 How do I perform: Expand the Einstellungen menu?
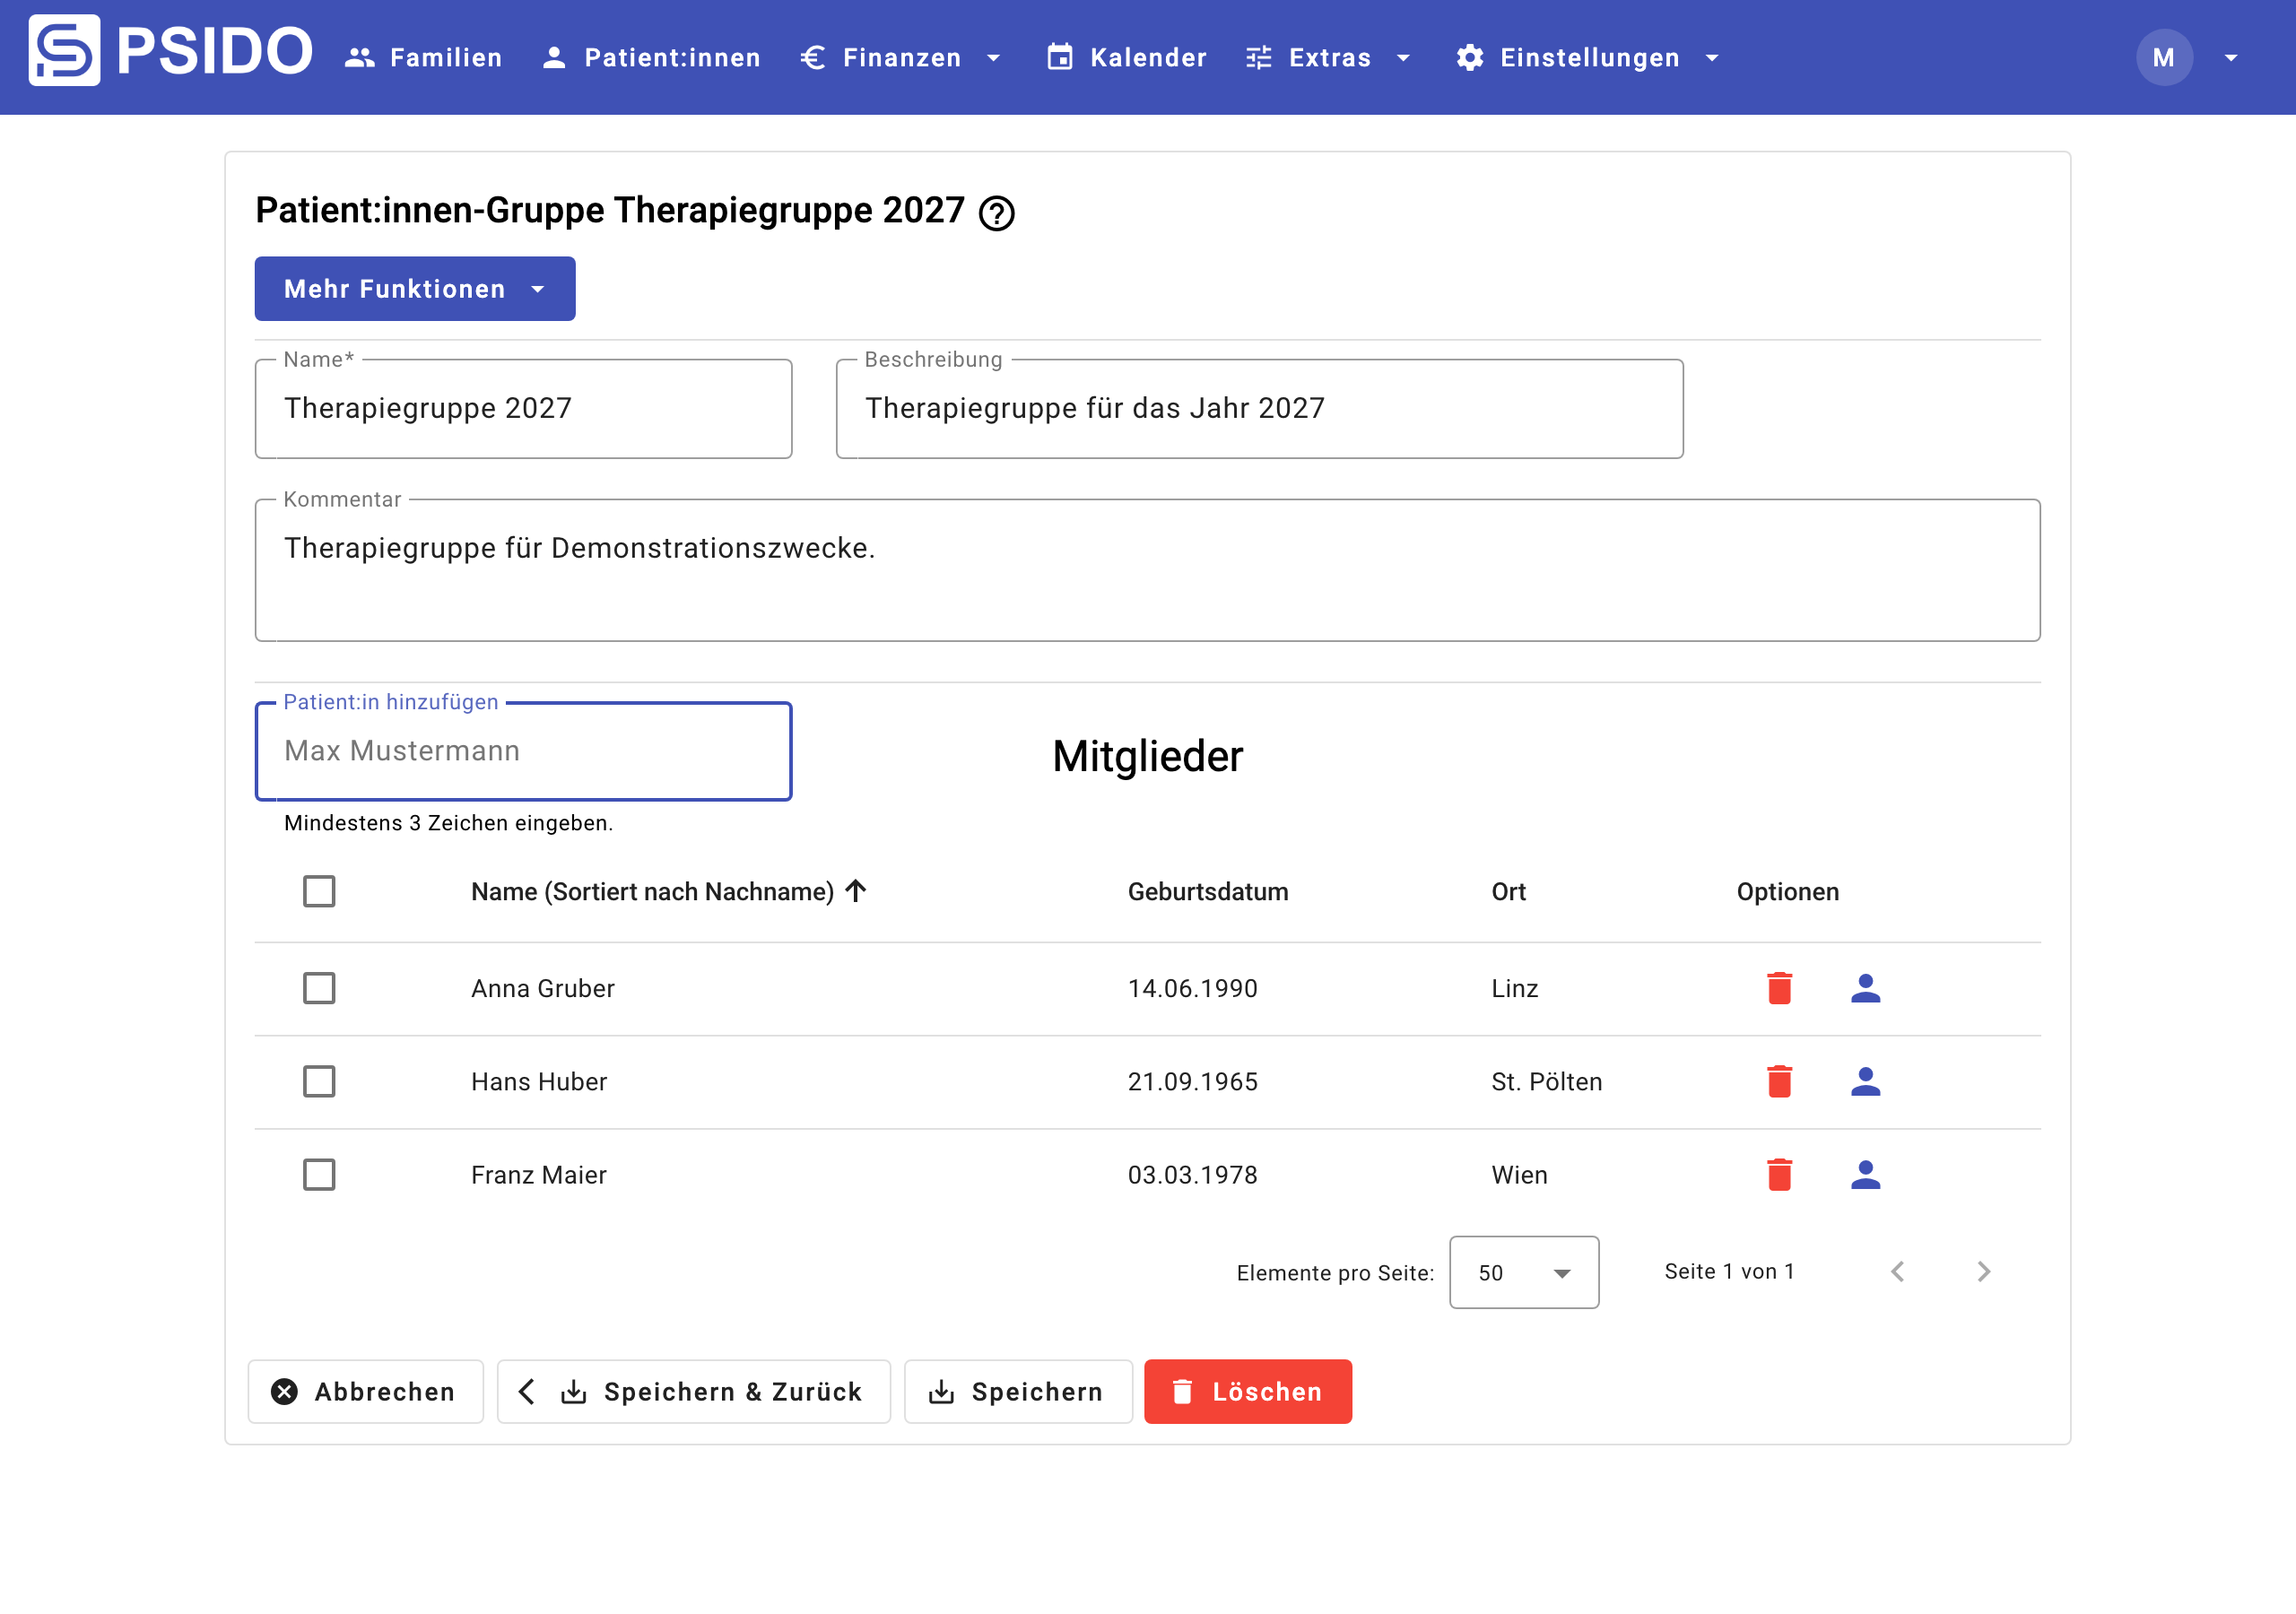[x=1587, y=58]
